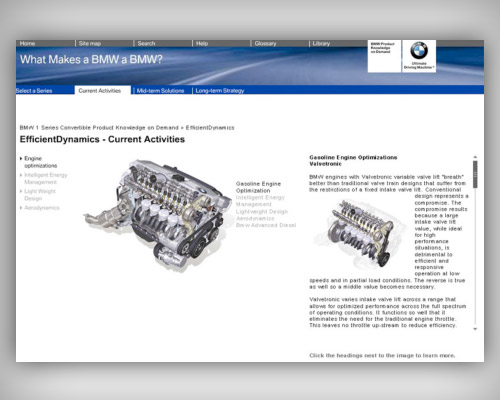Image resolution: width=500 pixels, height=400 pixels.
Task: Click the large engine cutaway image
Action: point(157,215)
